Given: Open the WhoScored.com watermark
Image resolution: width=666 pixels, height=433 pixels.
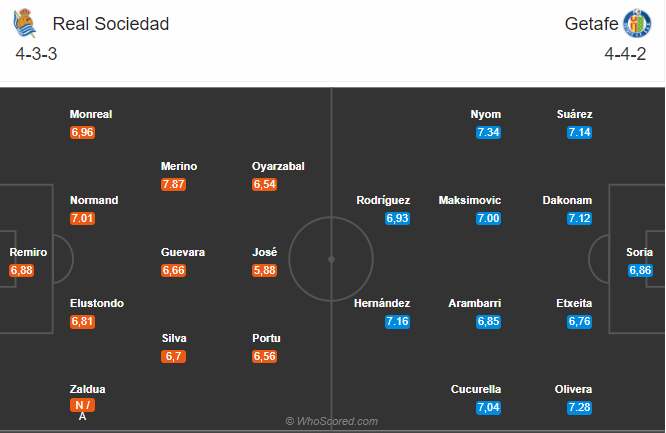Looking at the screenshot, I should point(332,421).
